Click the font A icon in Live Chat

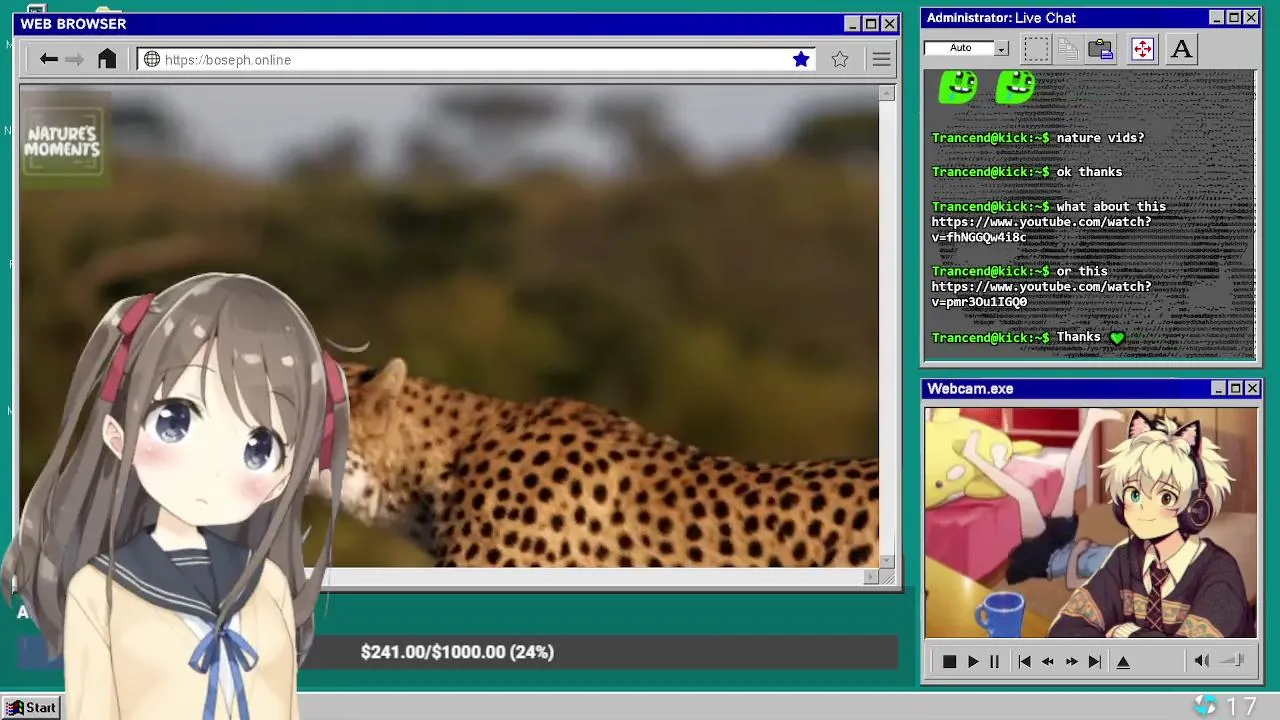pyautogui.click(x=1181, y=48)
